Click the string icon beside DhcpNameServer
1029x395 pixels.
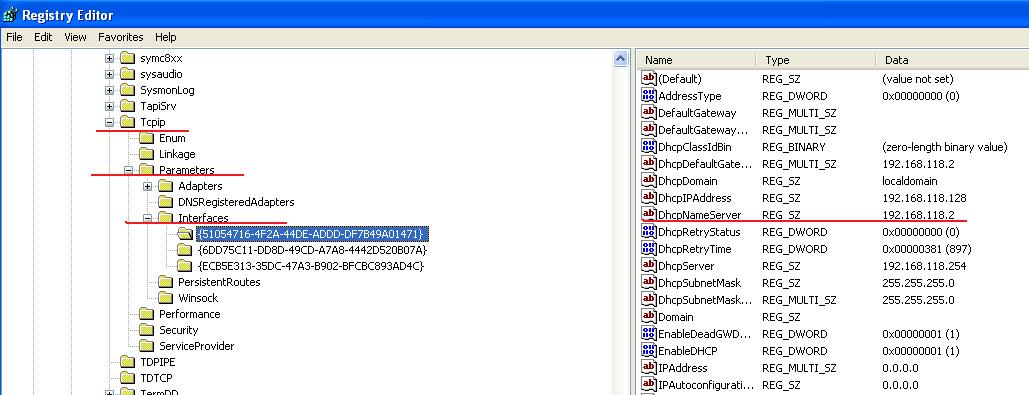pos(649,215)
